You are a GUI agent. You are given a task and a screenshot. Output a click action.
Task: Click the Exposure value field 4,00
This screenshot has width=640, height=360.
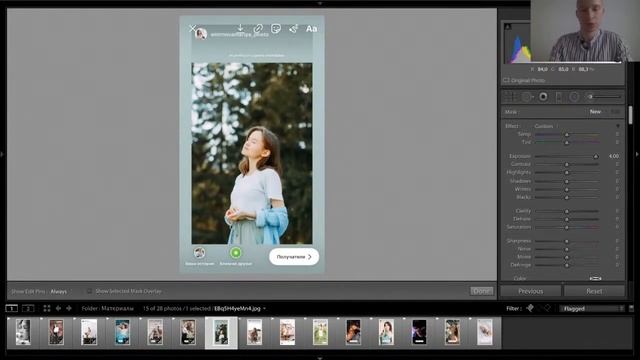pos(613,156)
